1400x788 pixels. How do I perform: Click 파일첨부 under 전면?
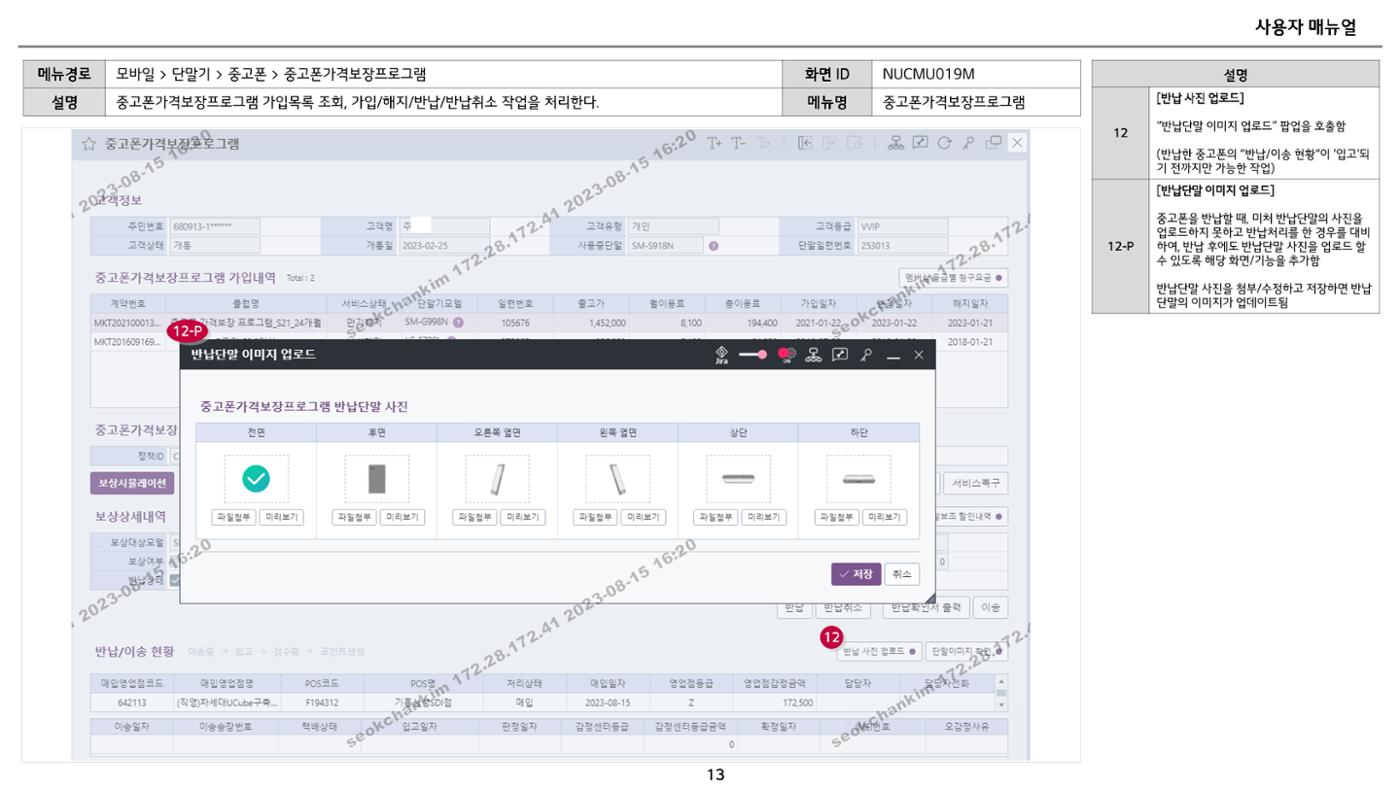[x=233, y=517]
